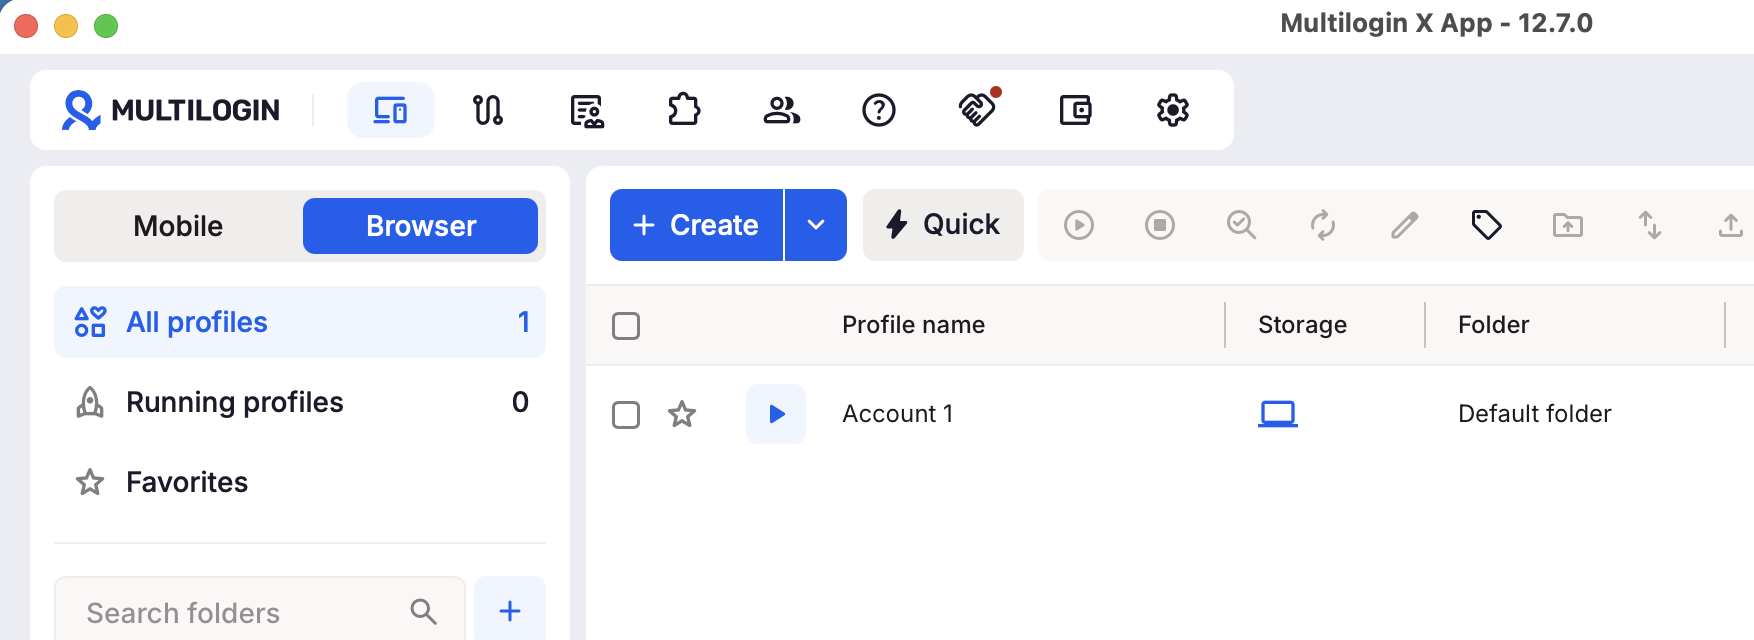Image resolution: width=1754 pixels, height=640 pixels.
Task: Click the laptop storage icon for Account 1
Action: (x=1278, y=414)
